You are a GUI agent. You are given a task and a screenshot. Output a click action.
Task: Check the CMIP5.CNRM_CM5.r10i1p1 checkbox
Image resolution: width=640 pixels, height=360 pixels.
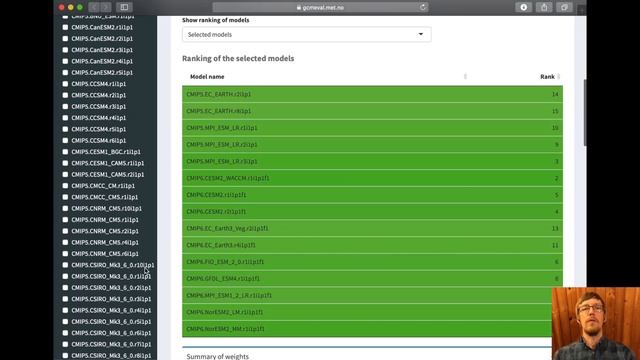pos(65,208)
